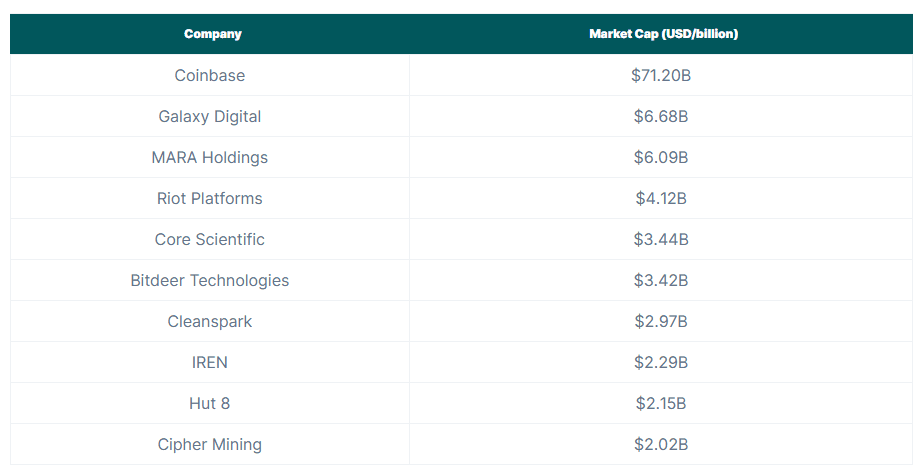Click the Cipher Mining company name
Image resolution: width=924 pixels, height=475 pixels.
click(x=210, y=445)
